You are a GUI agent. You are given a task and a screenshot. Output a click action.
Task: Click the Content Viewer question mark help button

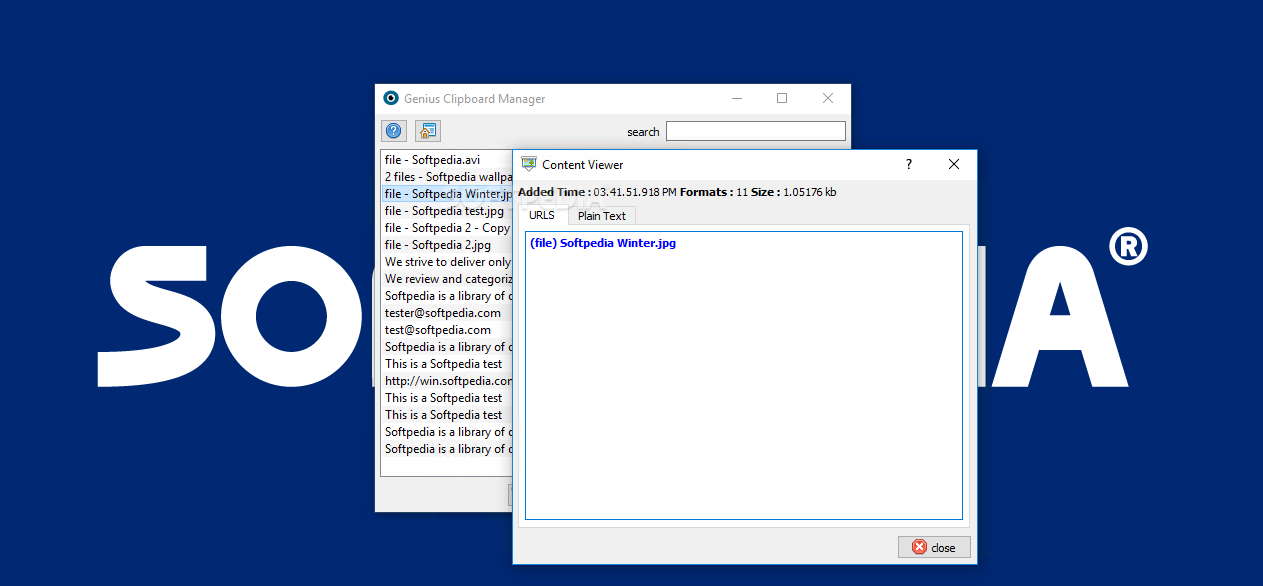909,164
